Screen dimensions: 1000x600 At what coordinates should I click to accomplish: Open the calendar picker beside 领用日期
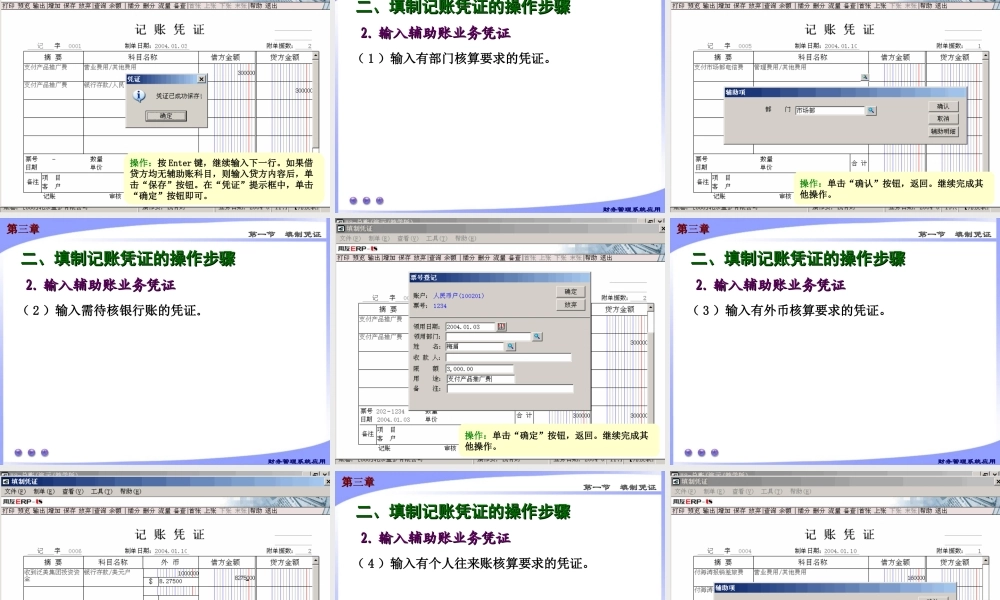point(501,326)
